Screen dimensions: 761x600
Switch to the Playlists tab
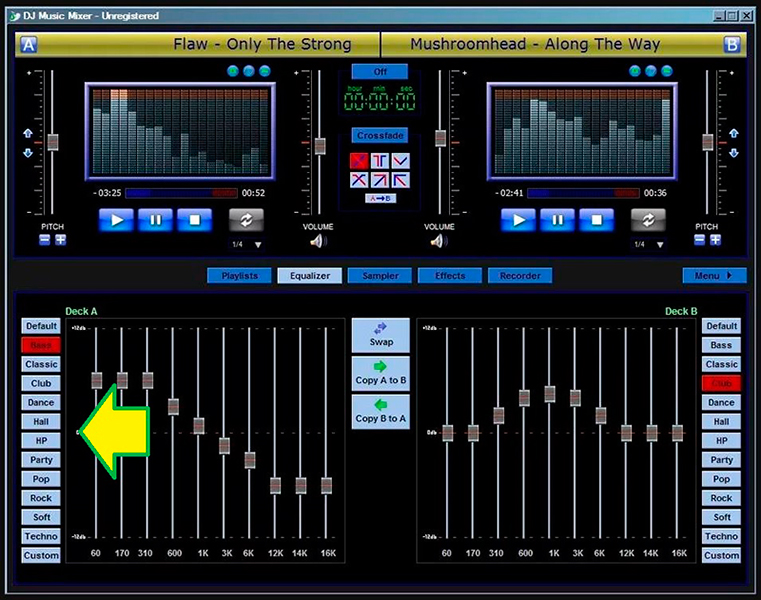pos(239,276)
